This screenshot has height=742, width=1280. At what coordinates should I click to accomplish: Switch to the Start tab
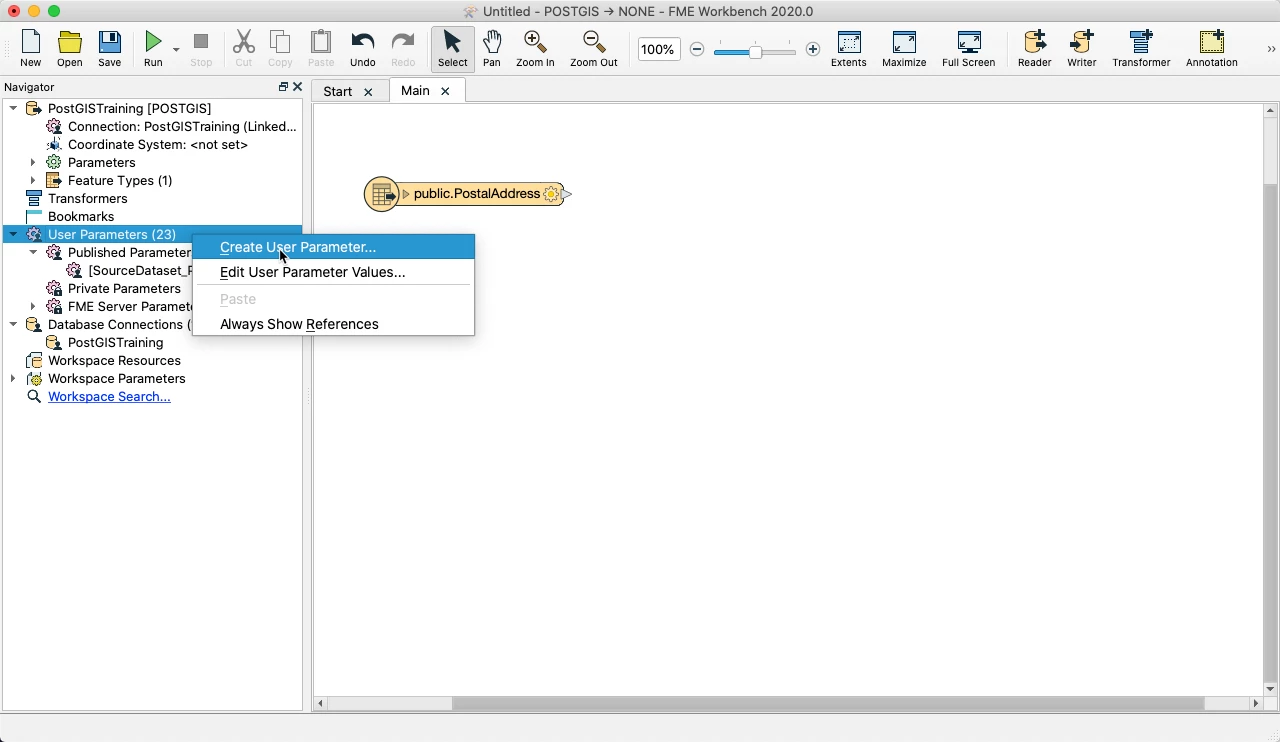(x=338, y=91)
